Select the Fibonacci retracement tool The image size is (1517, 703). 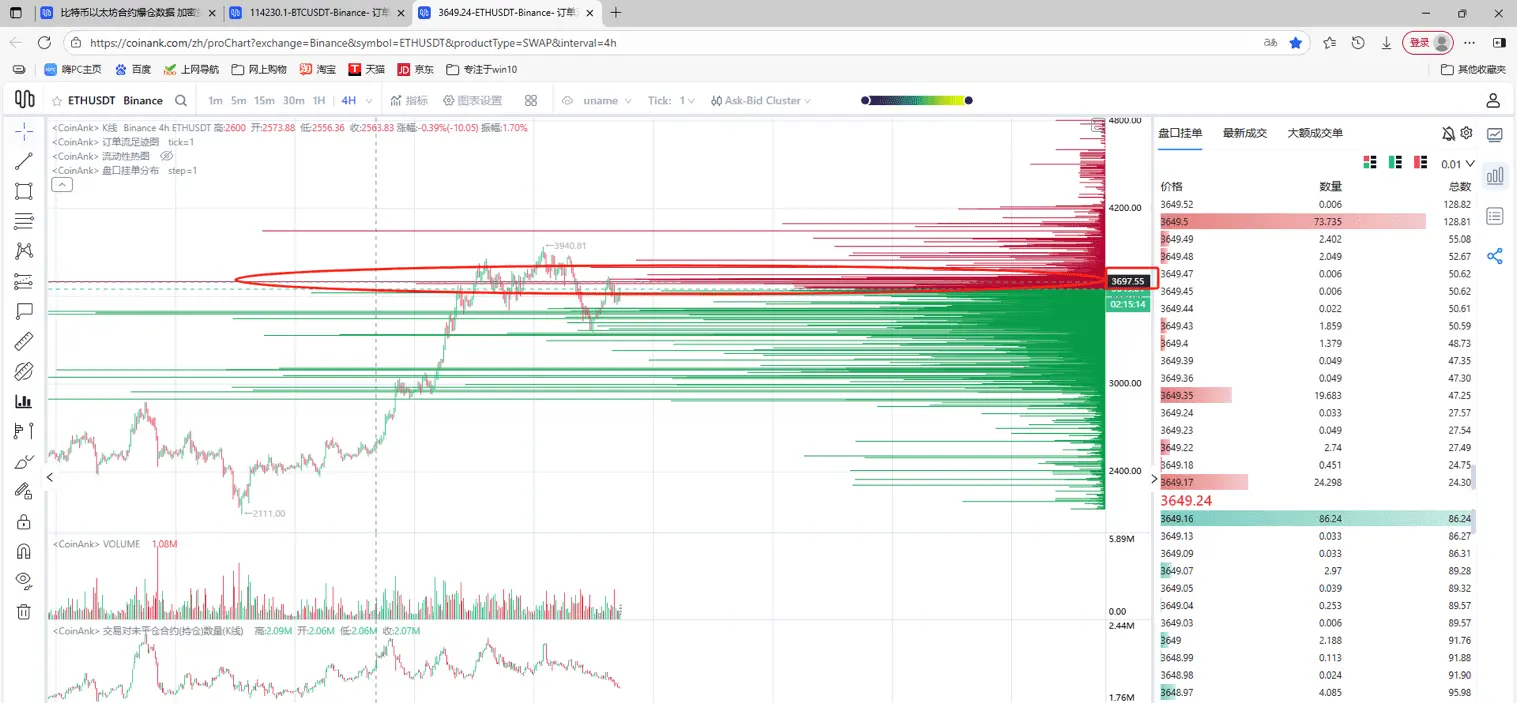pos(24,282)
